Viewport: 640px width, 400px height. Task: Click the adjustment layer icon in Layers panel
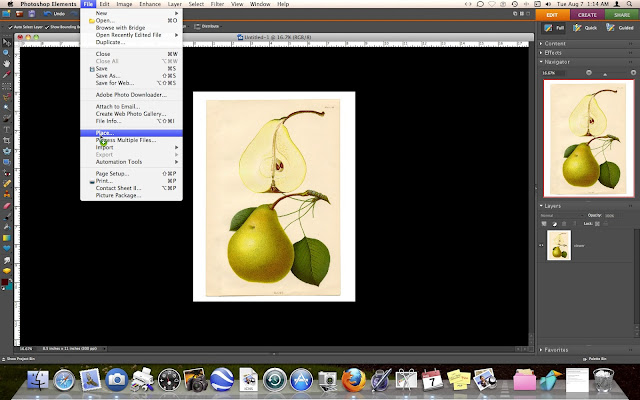point(554,224)
